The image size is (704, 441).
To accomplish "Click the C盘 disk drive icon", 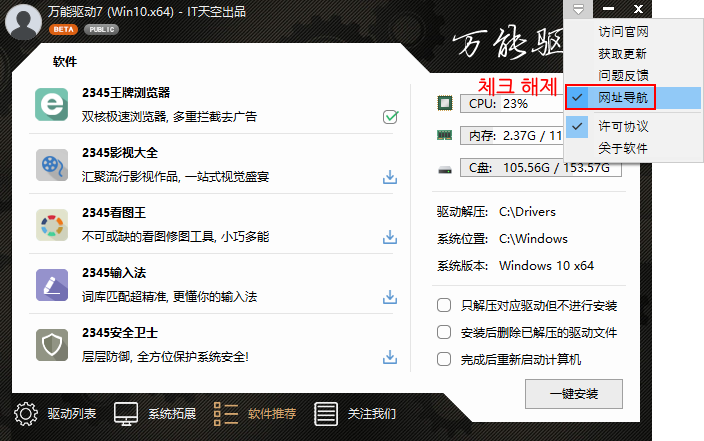I will pos(444,170).
